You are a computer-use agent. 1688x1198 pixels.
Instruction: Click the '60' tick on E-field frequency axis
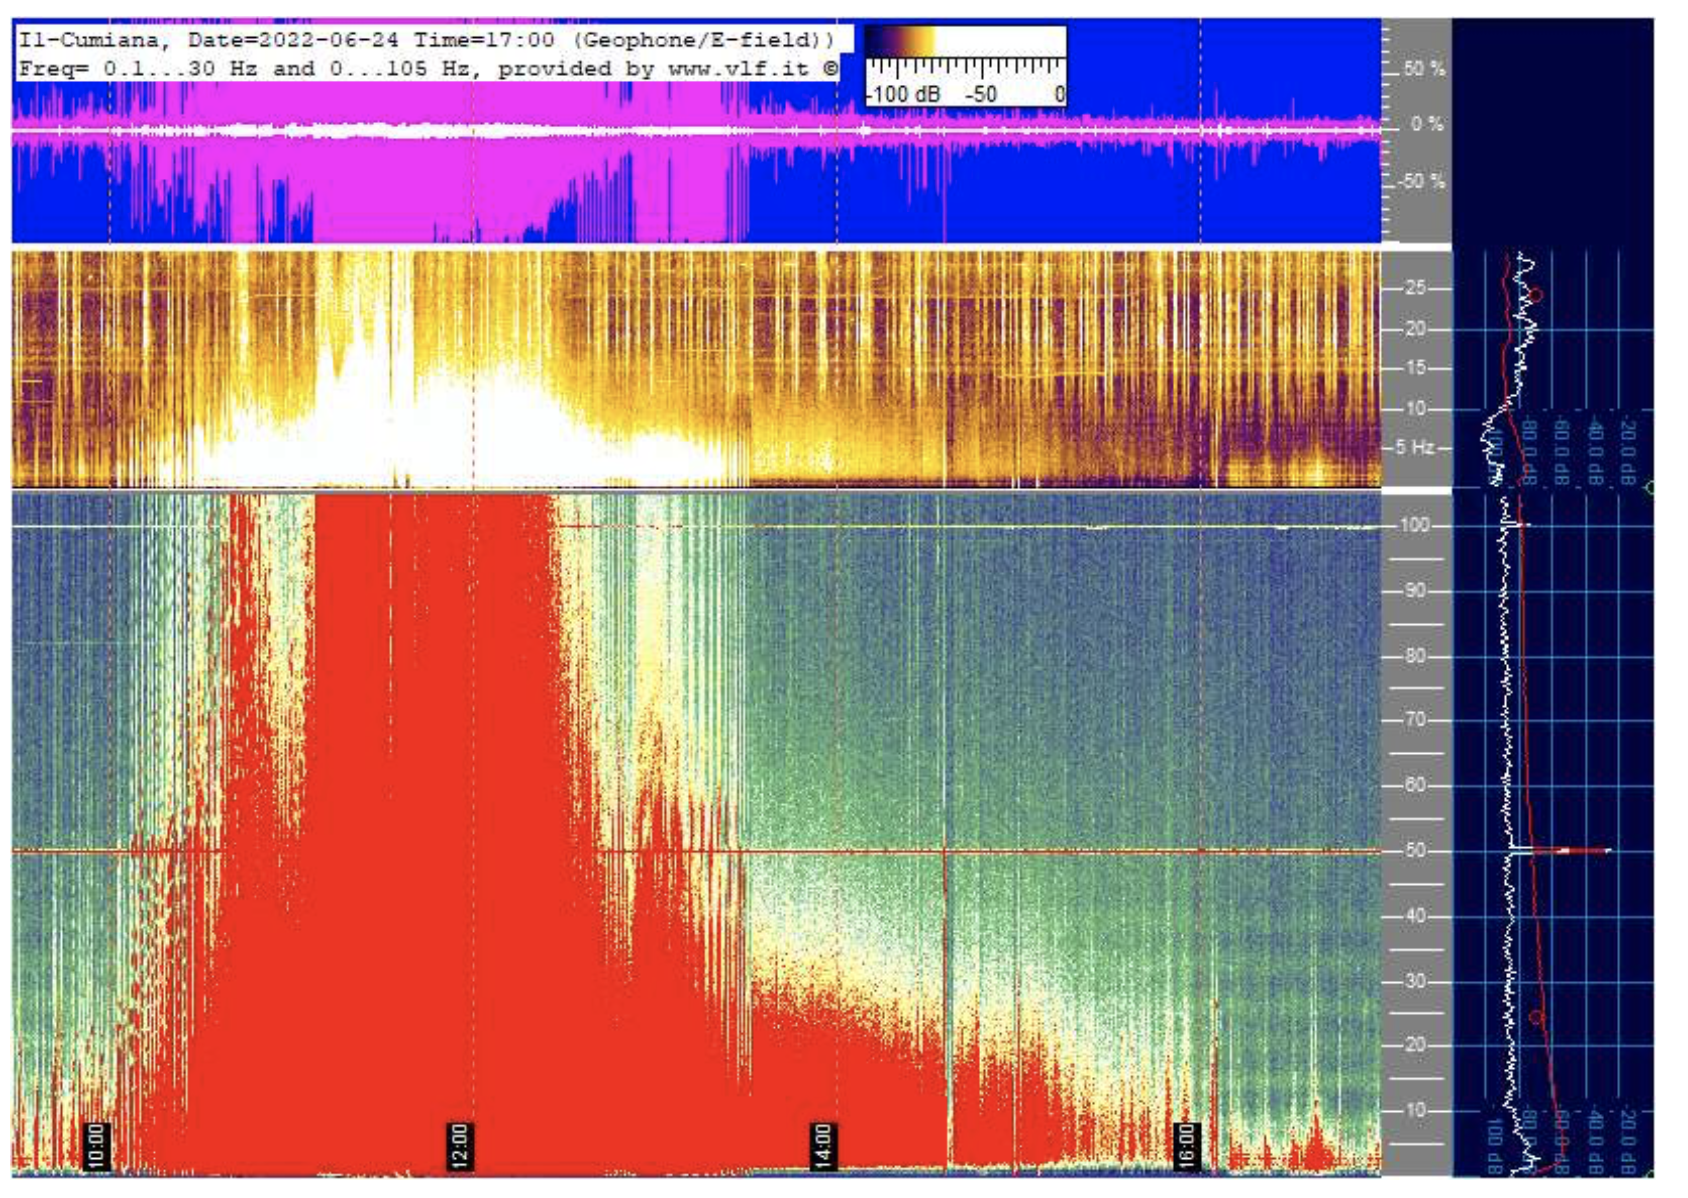tap(1415, 785)
